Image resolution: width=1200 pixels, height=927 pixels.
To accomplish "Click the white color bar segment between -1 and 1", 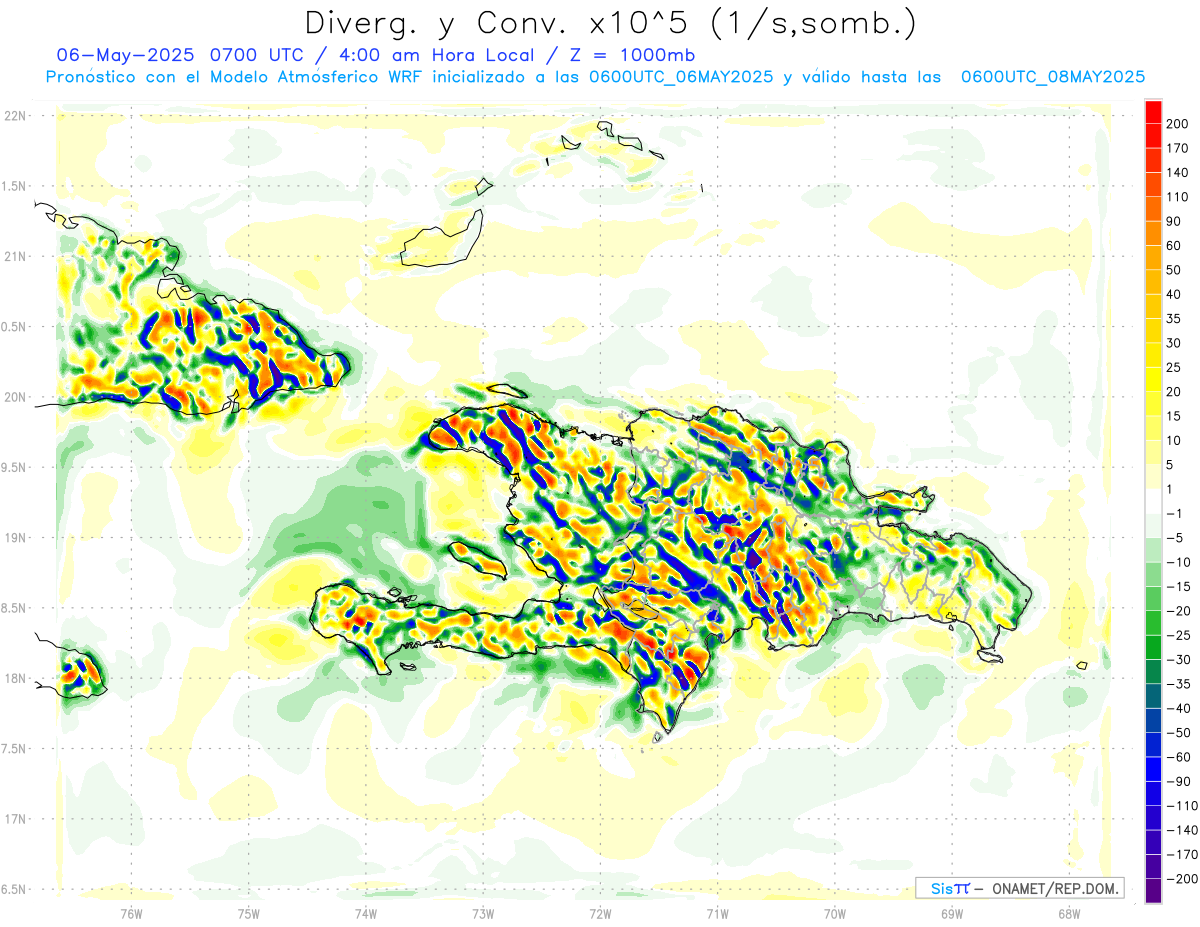I will (1153, 501).
